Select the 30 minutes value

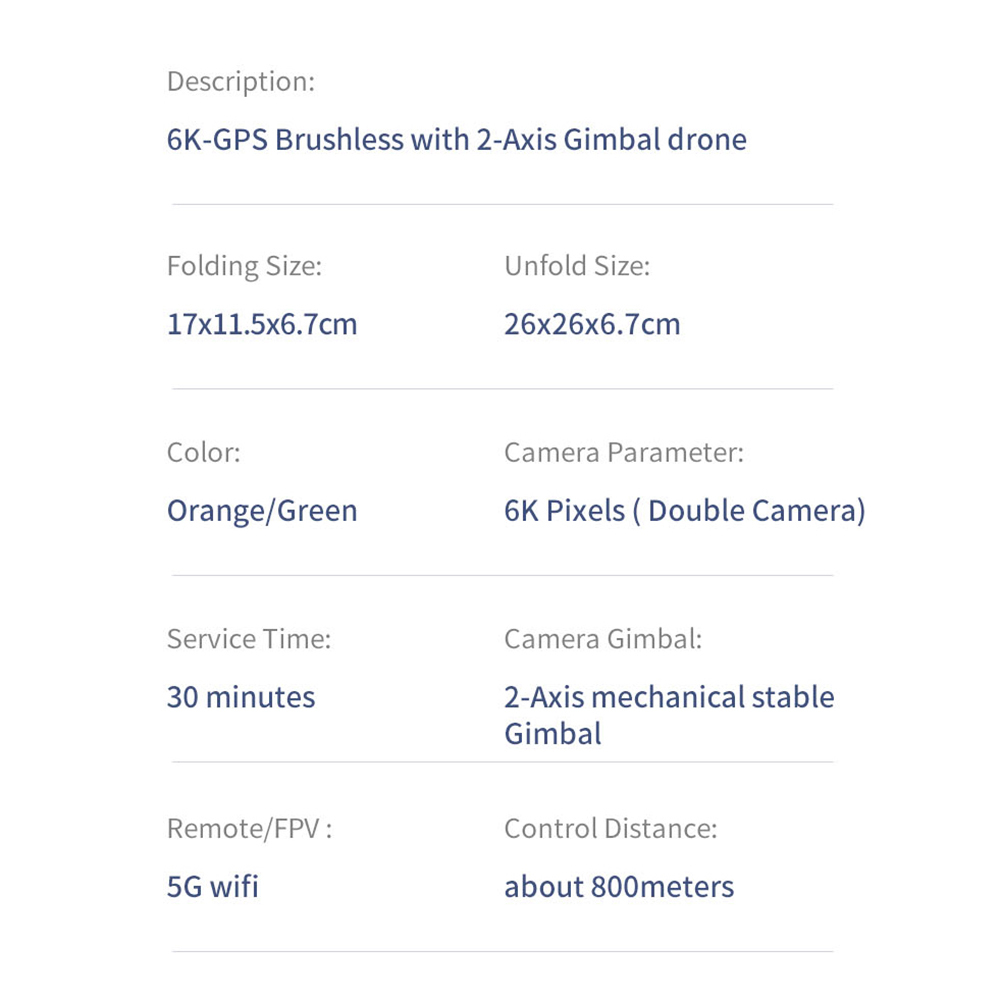[x=241, y=697]
